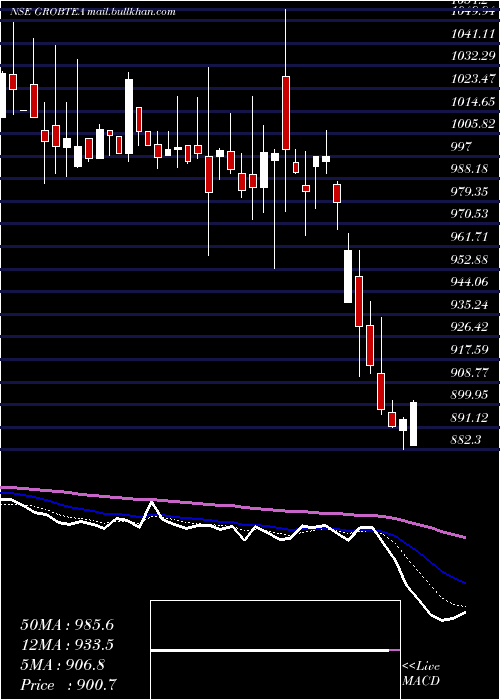Click the 1023.47 price level label
Screen dimensions: 500x700
coord(473,79)
